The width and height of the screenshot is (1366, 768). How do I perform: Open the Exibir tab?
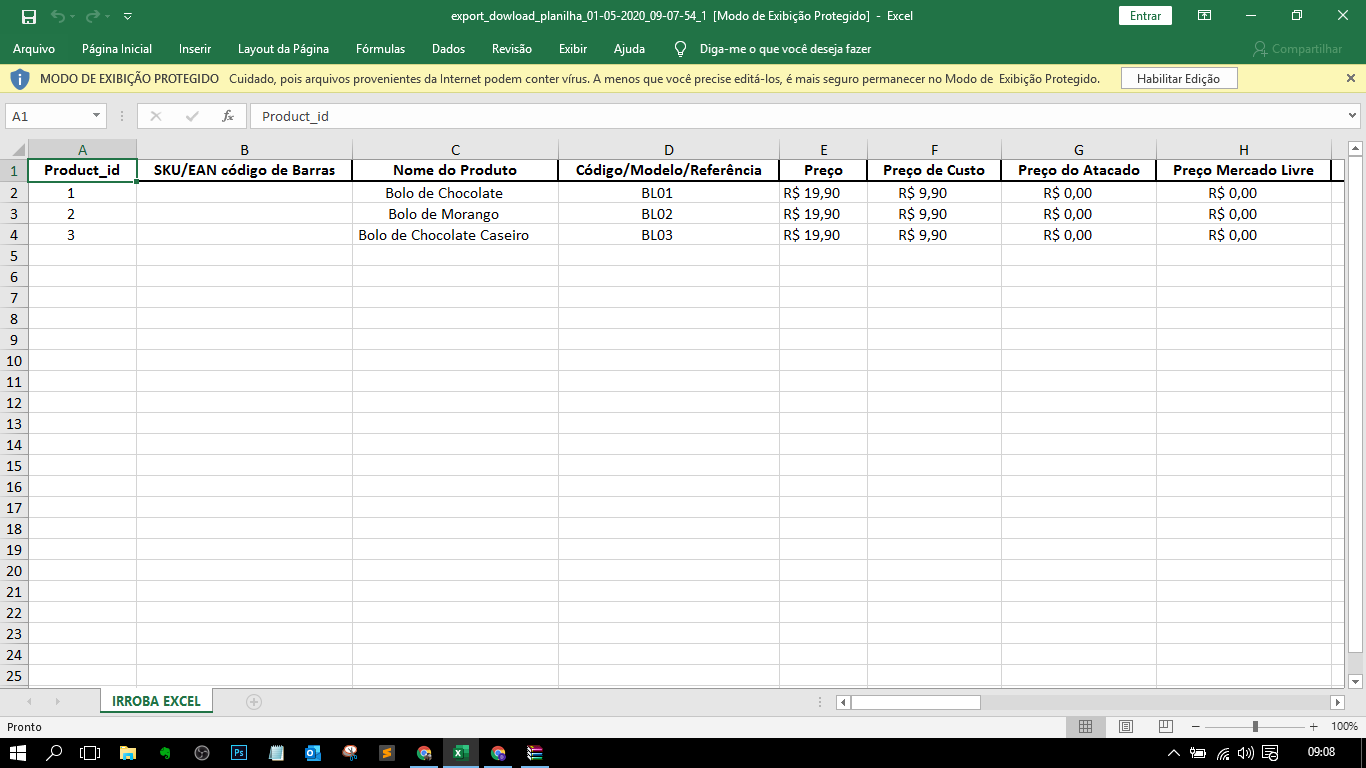[573, 48]
